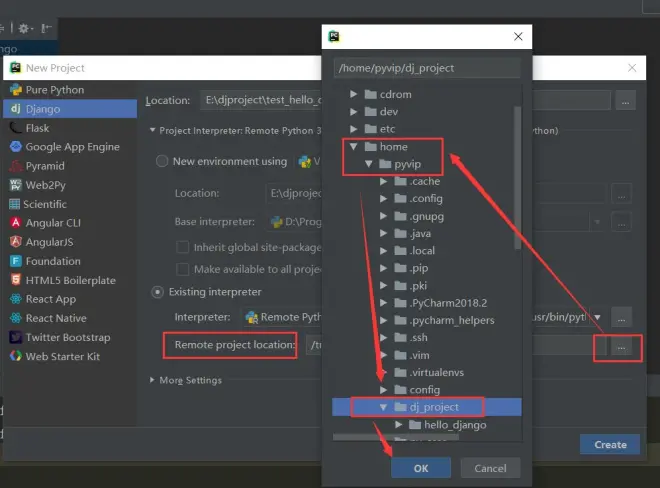Select the .virtualenvs folder
The width and height of the screenshot is (660, 488).
pyautogui.click(x=429, y=372)
